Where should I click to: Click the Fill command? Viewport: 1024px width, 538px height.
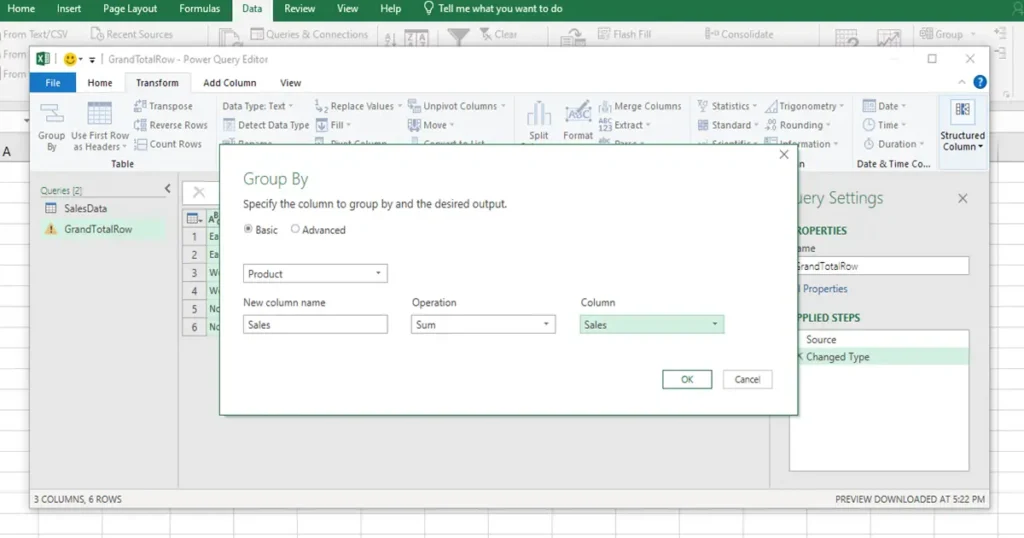334,125
